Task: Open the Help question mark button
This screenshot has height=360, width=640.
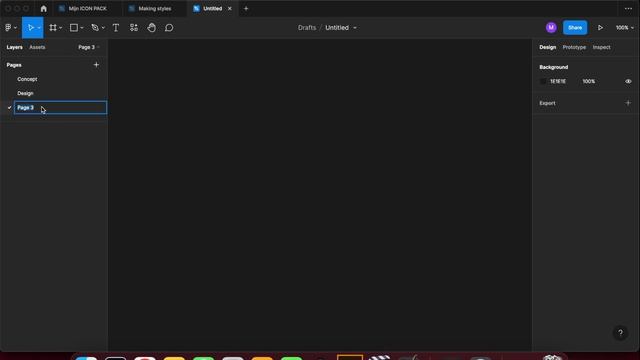Action: point(620,333)
